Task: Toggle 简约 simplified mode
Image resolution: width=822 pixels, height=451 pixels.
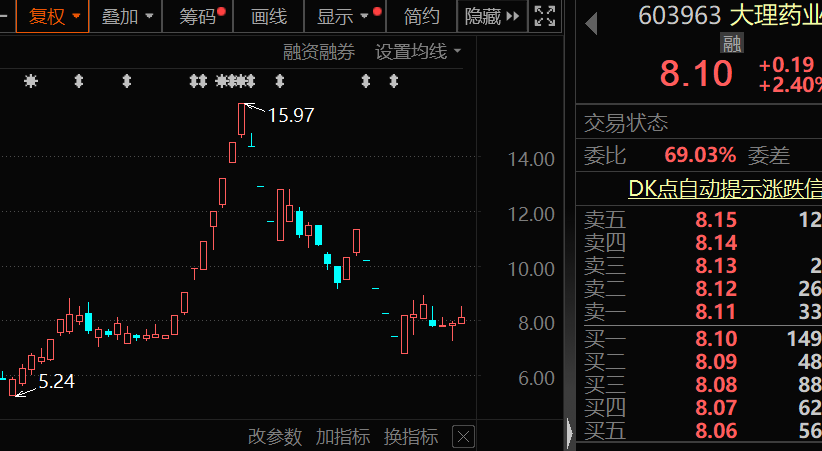Action: 421,16
